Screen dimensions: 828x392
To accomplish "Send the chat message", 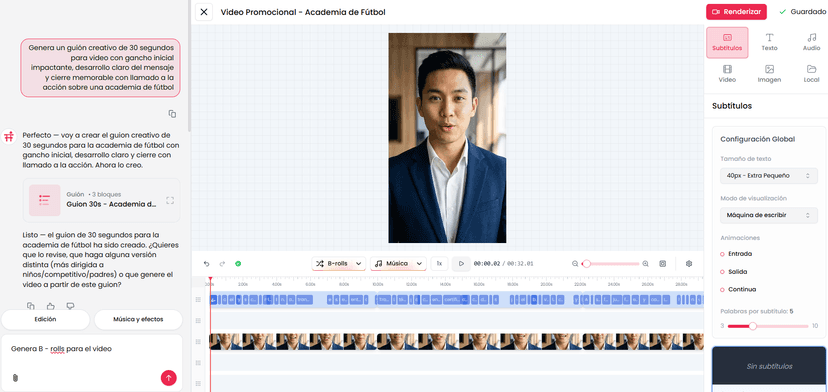I will click(x=169, y=378).
